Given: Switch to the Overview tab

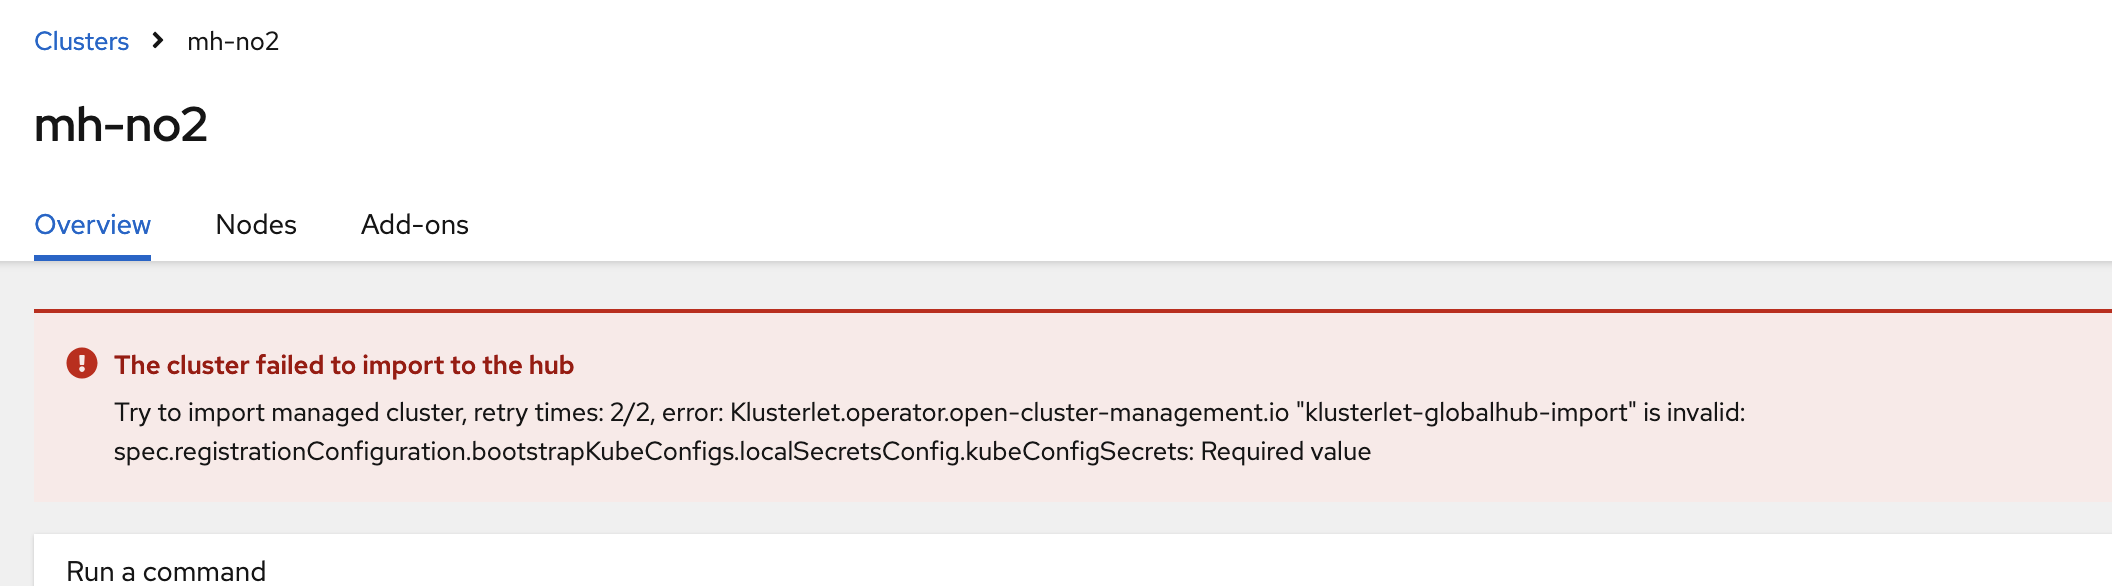Looking at the screenshot, I should pyautogui.click(x=92, y=225).
